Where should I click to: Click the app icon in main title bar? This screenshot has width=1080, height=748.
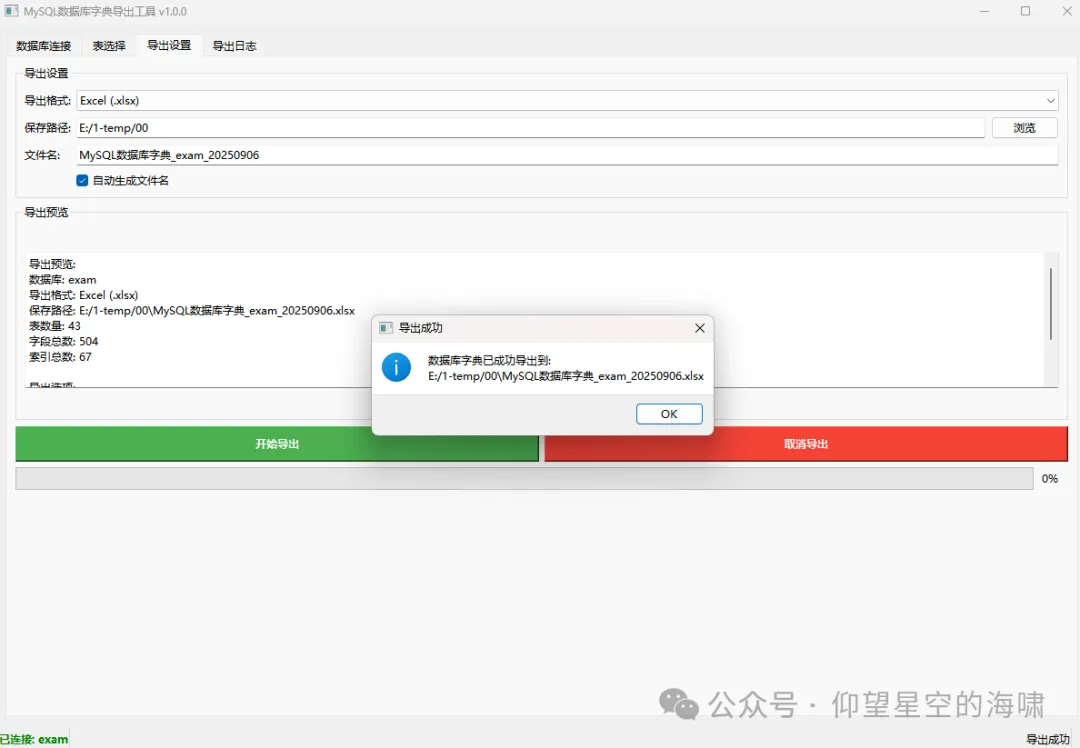11,11
